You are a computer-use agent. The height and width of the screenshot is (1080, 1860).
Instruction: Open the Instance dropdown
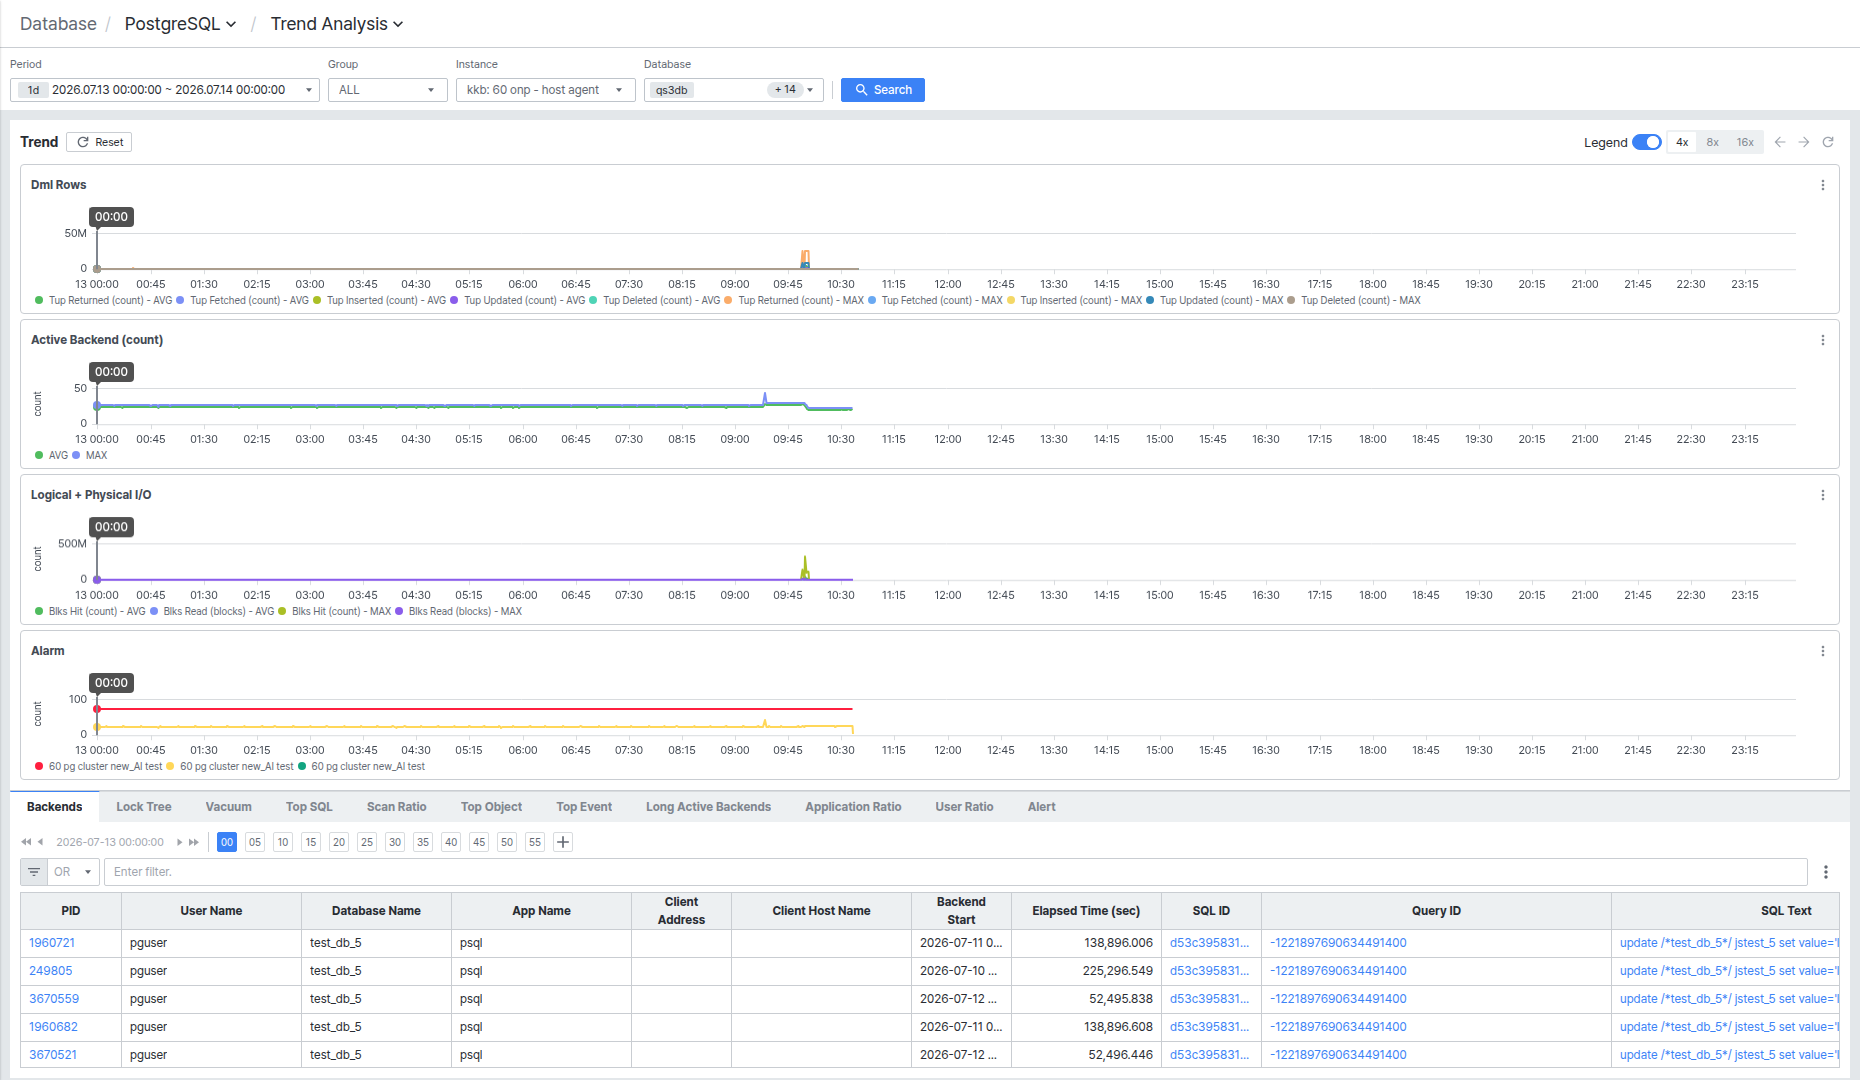(x=545, y=90)
